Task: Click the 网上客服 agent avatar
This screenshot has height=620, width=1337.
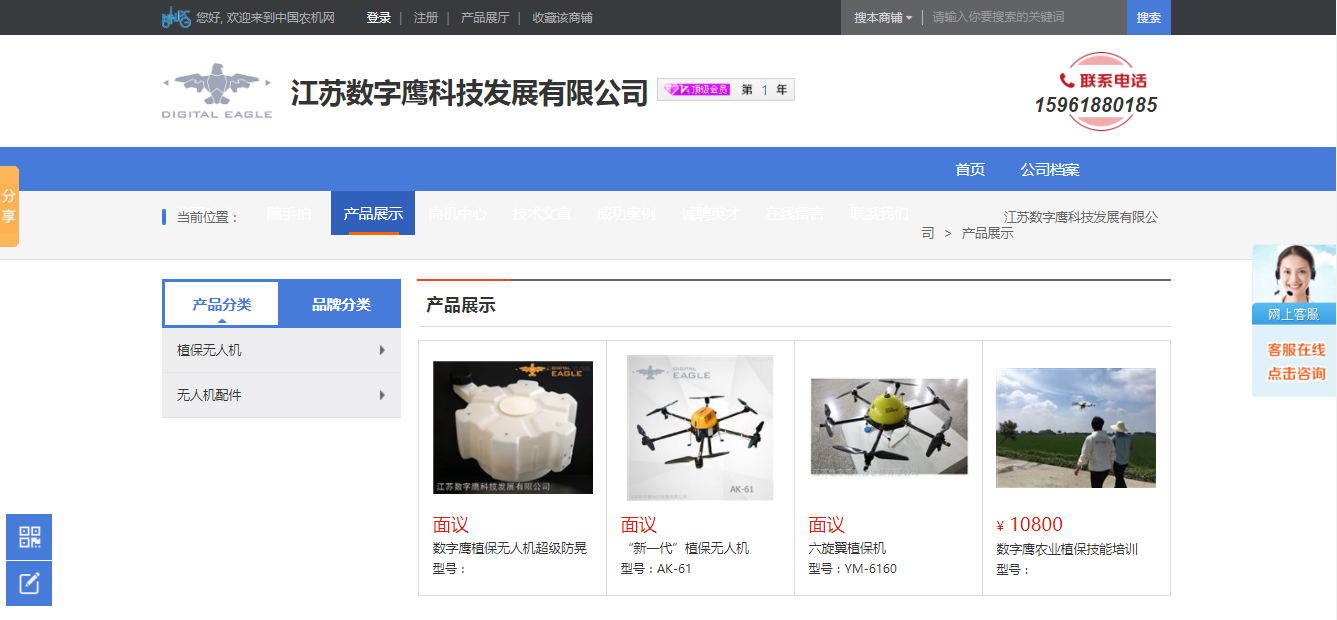Action: pos(1294,274)
